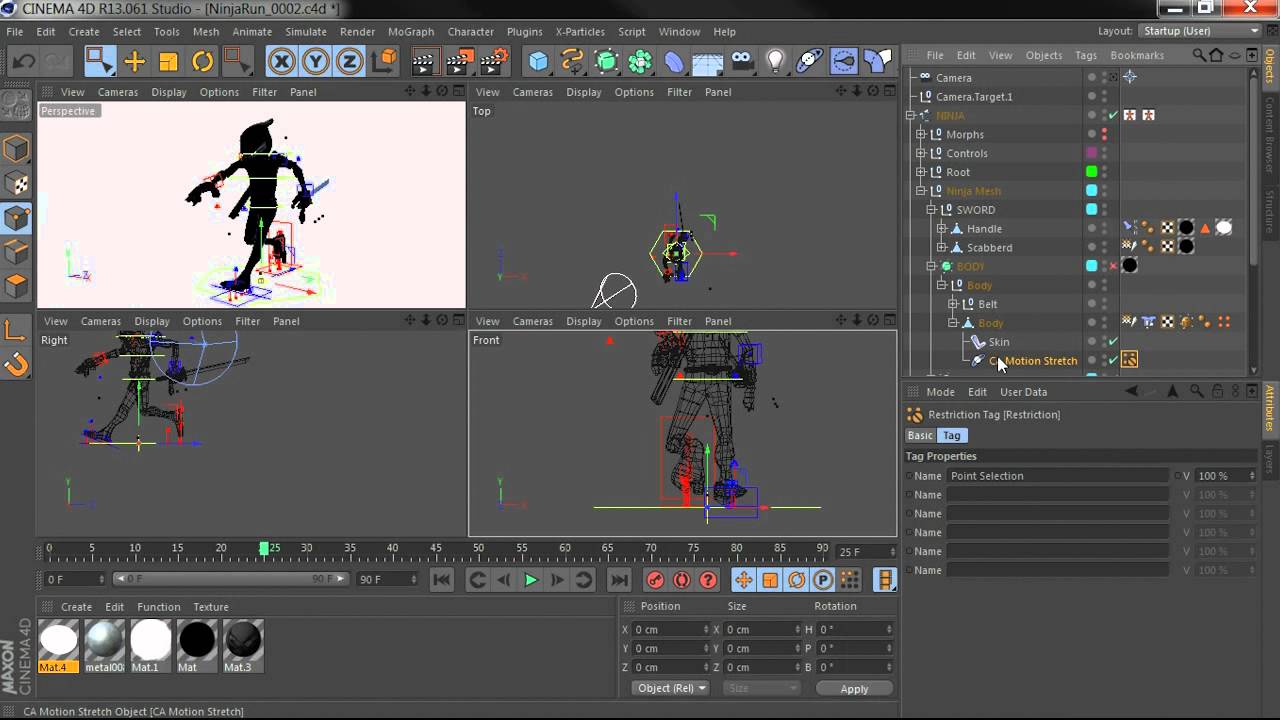This screenshot has height=720, width=1280.
Task: Open the MoGraph menu
Action: [411, 32]
